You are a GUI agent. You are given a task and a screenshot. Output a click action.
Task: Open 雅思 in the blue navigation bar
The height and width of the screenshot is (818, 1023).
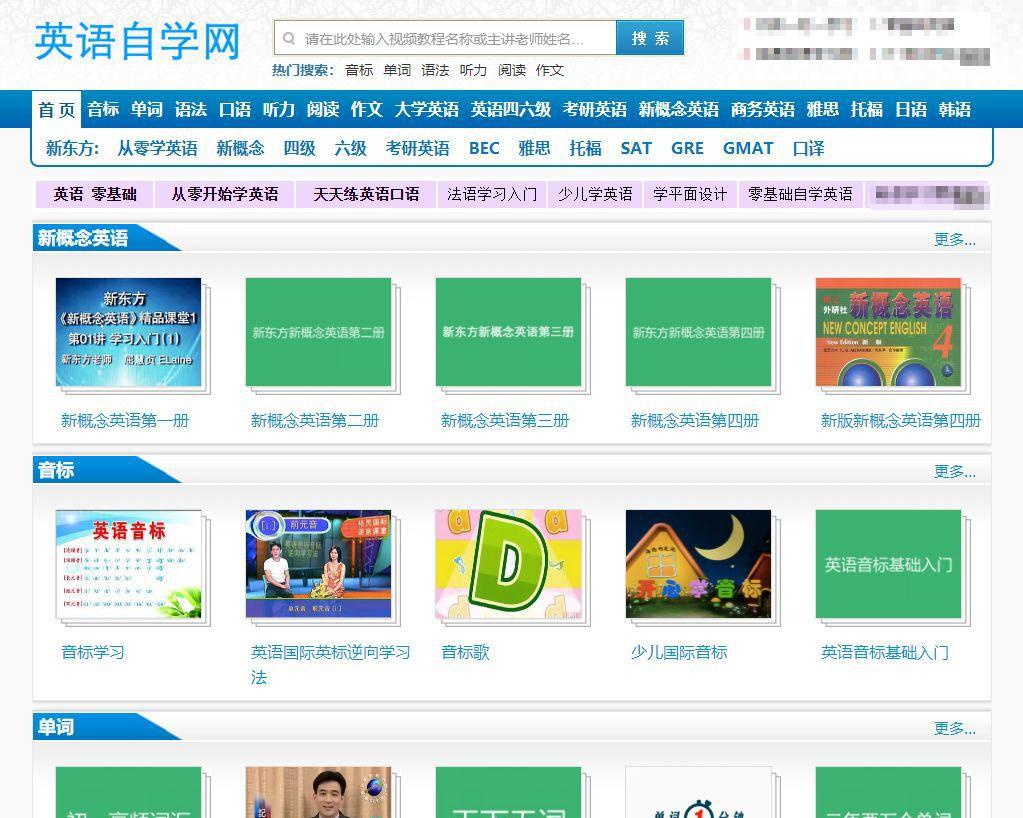pos(823,109)
